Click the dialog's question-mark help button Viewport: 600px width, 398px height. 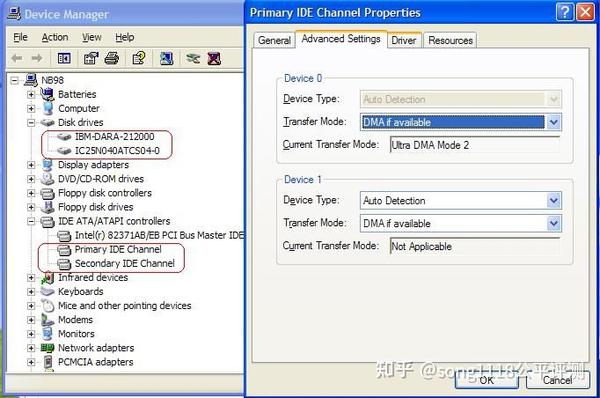pyautogui.click(x=564, y=12)
